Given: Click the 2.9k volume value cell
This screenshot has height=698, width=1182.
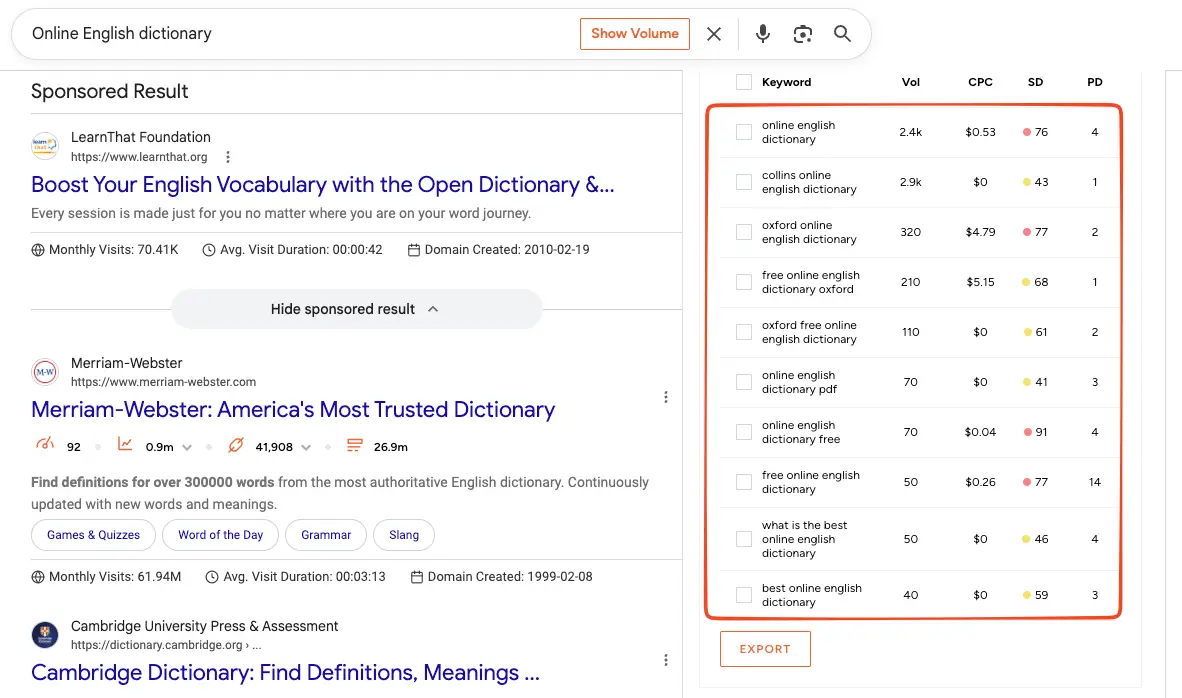Looking at the screenshot, I should pyautogui.click(x=911, y=182).
